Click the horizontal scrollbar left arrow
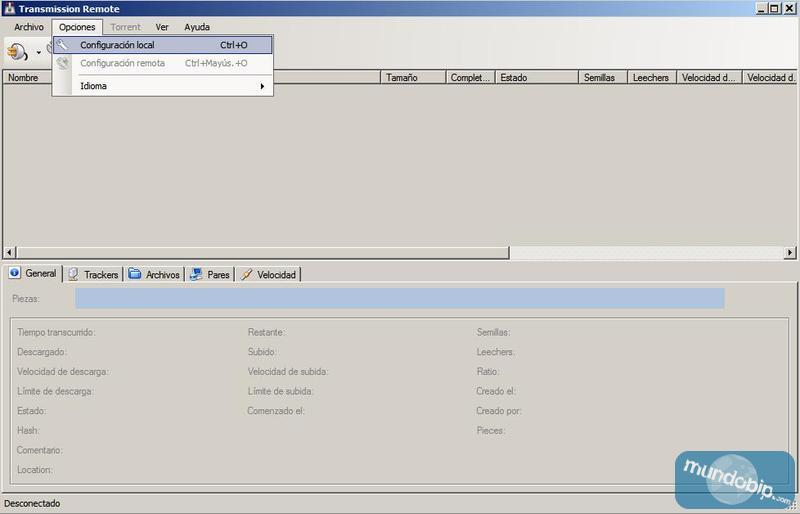 (x=9, y=252)
